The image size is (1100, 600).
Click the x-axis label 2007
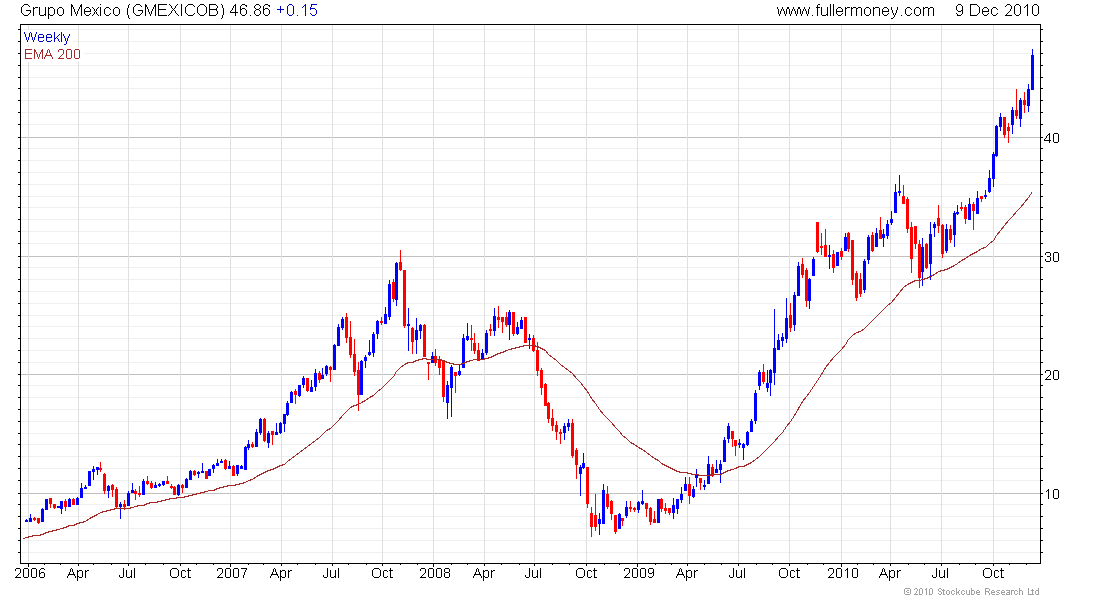[x=232, y=573]
